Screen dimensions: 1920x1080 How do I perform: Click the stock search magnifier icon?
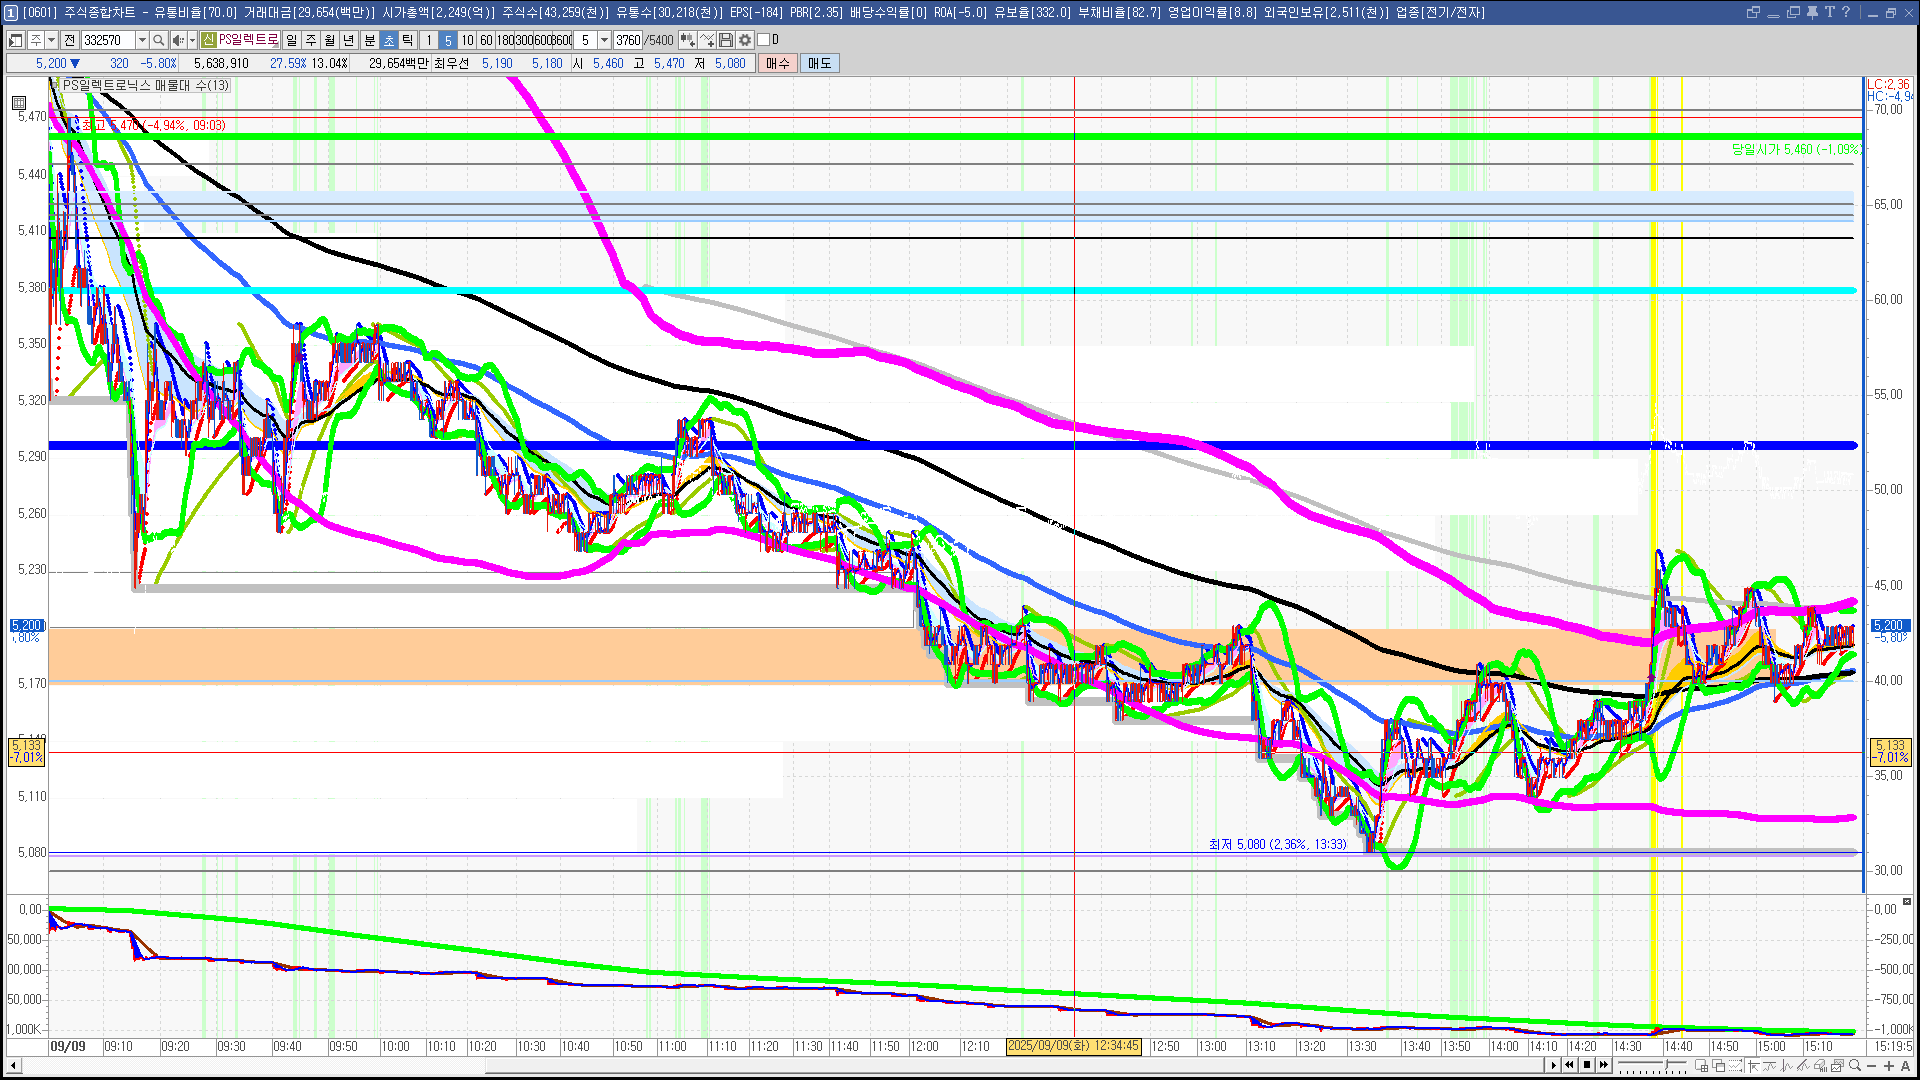158,40
